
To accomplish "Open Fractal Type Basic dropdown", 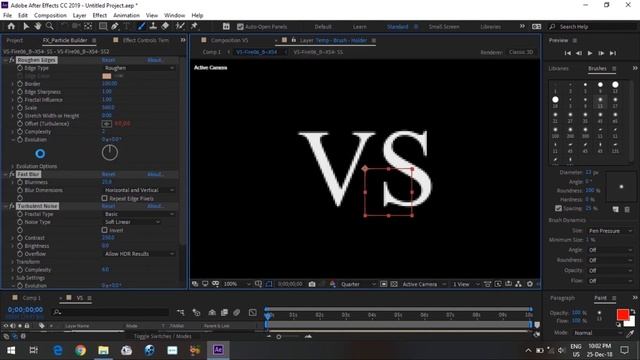I will [138, 214].
